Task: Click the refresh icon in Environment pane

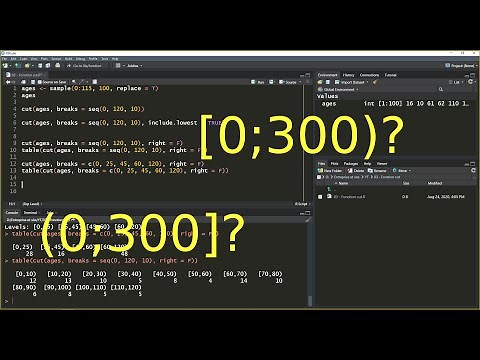Action: [471, 82]
